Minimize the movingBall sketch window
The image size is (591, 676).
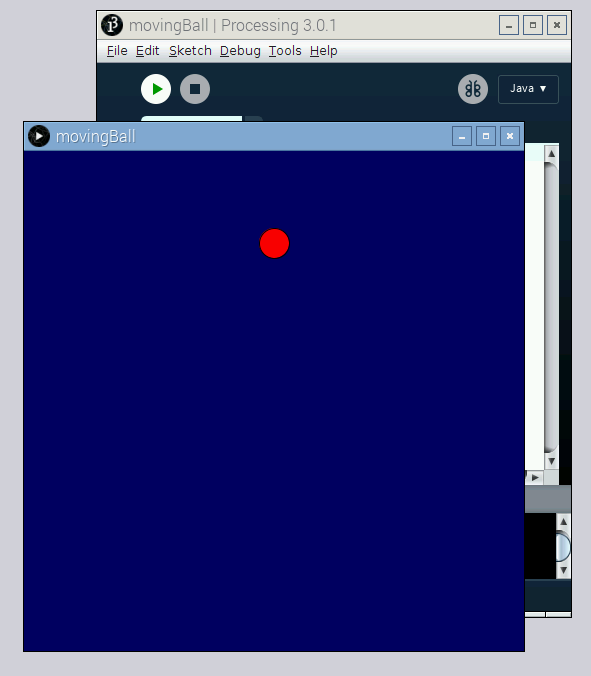pyautogui.click(x=462, y=136)
